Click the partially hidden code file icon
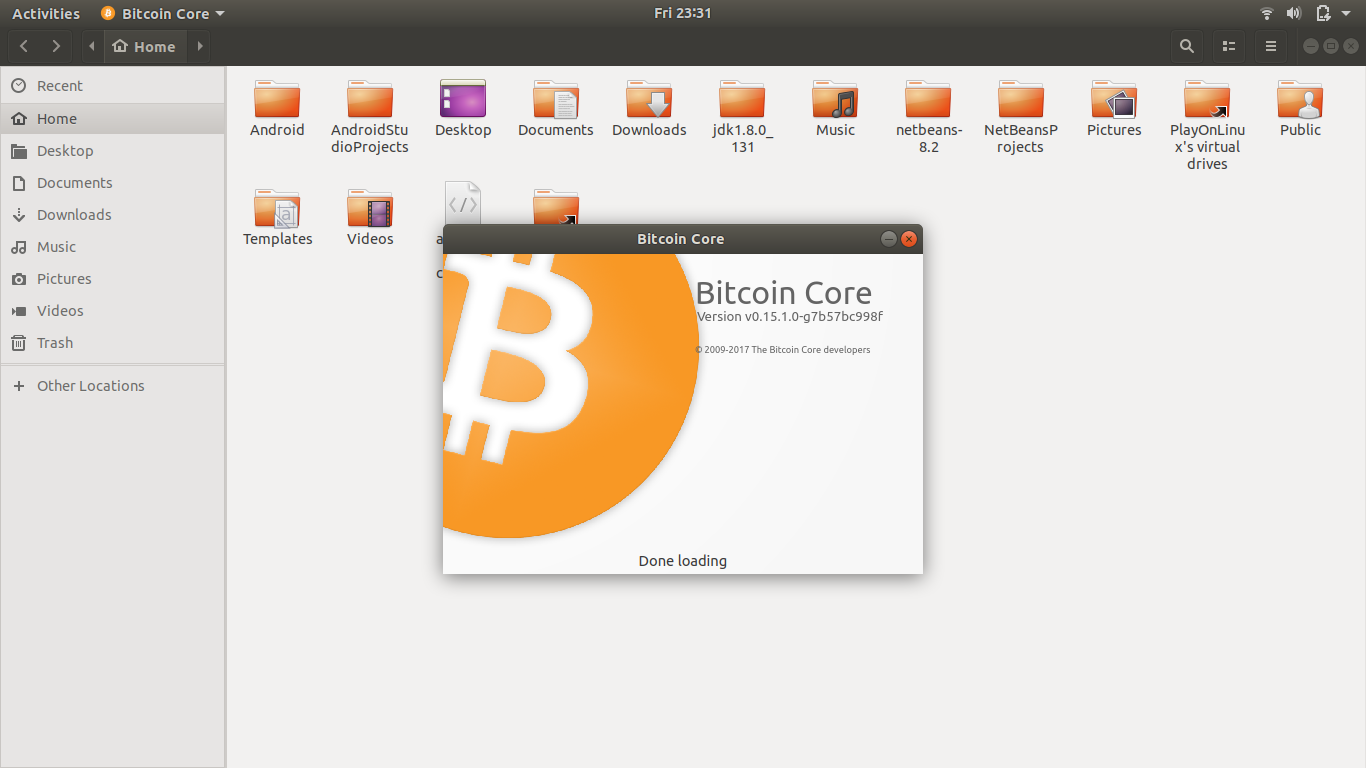The width and height of the screenshot is (1366, 768). click(x=463, y=202)
